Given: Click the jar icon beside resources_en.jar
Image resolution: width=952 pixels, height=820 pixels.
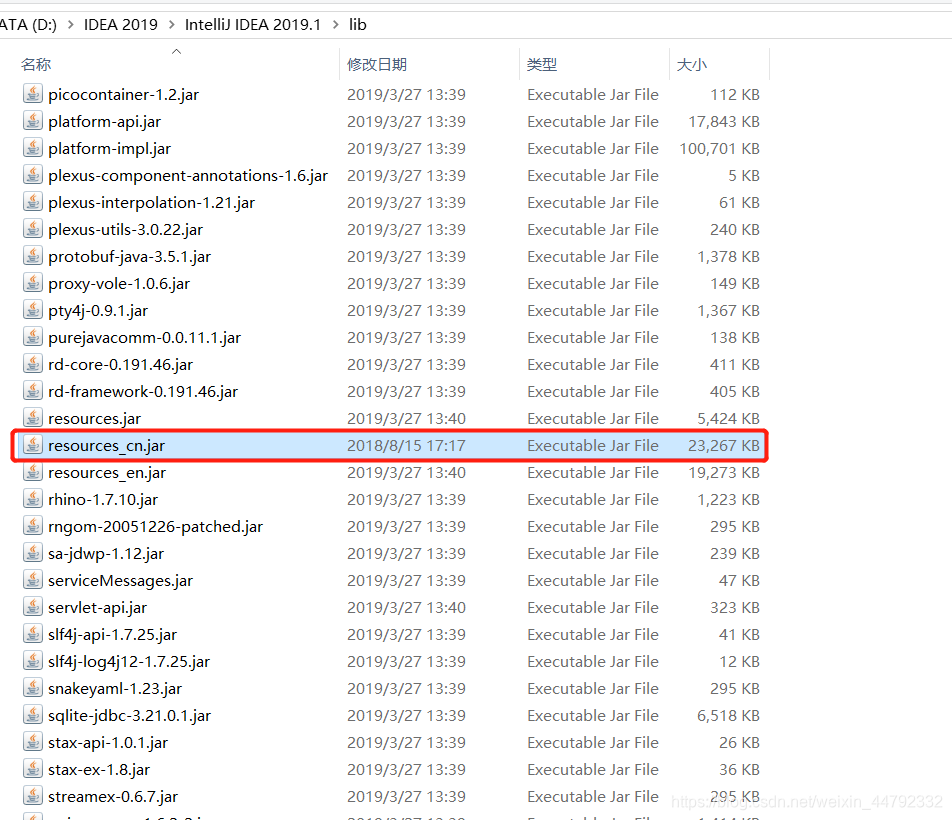Looking at the screenshot, I should (x=33, y=472).
